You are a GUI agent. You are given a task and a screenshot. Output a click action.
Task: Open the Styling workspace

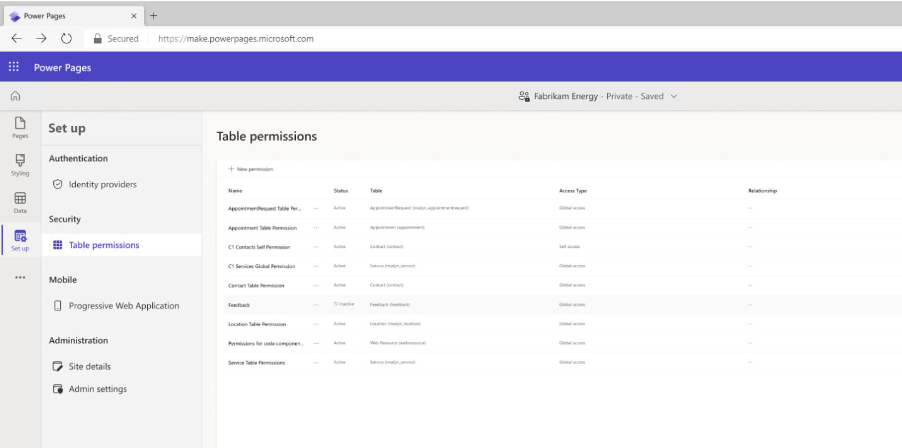point(19,164)
